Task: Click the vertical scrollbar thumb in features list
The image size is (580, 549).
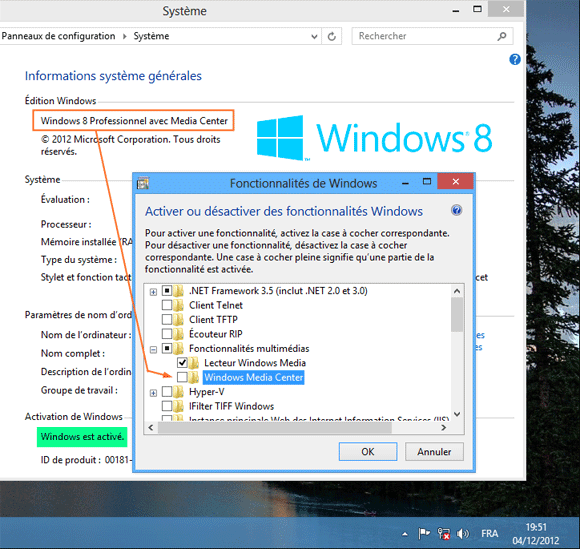Action: [457, 314]
